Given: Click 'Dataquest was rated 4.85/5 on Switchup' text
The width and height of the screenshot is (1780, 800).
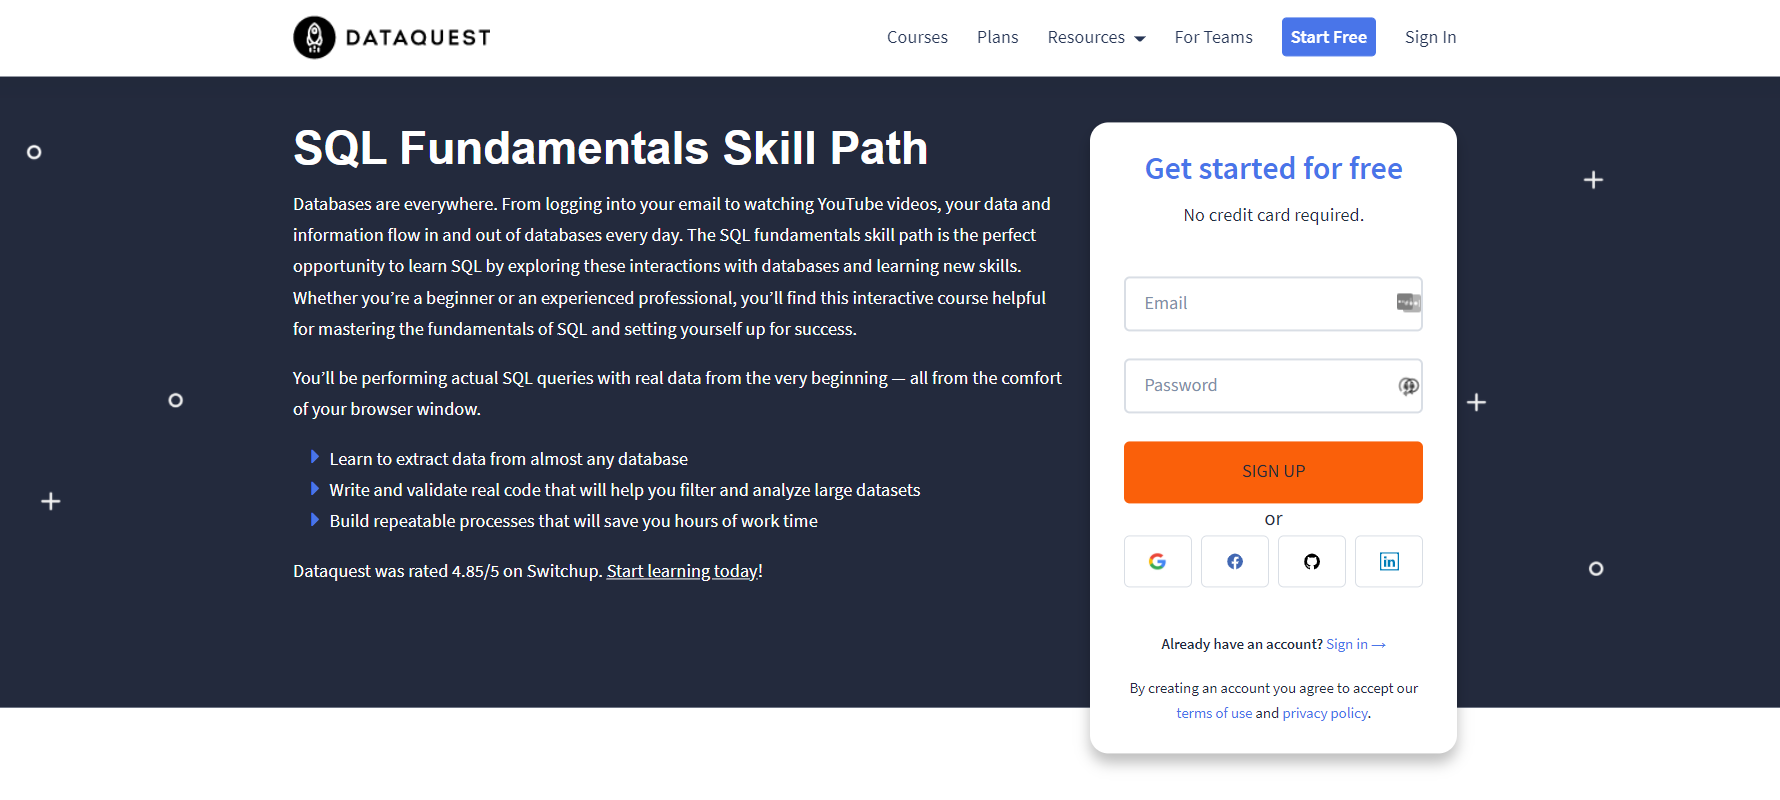Looking at the screenshot, I should coord(448,571).
